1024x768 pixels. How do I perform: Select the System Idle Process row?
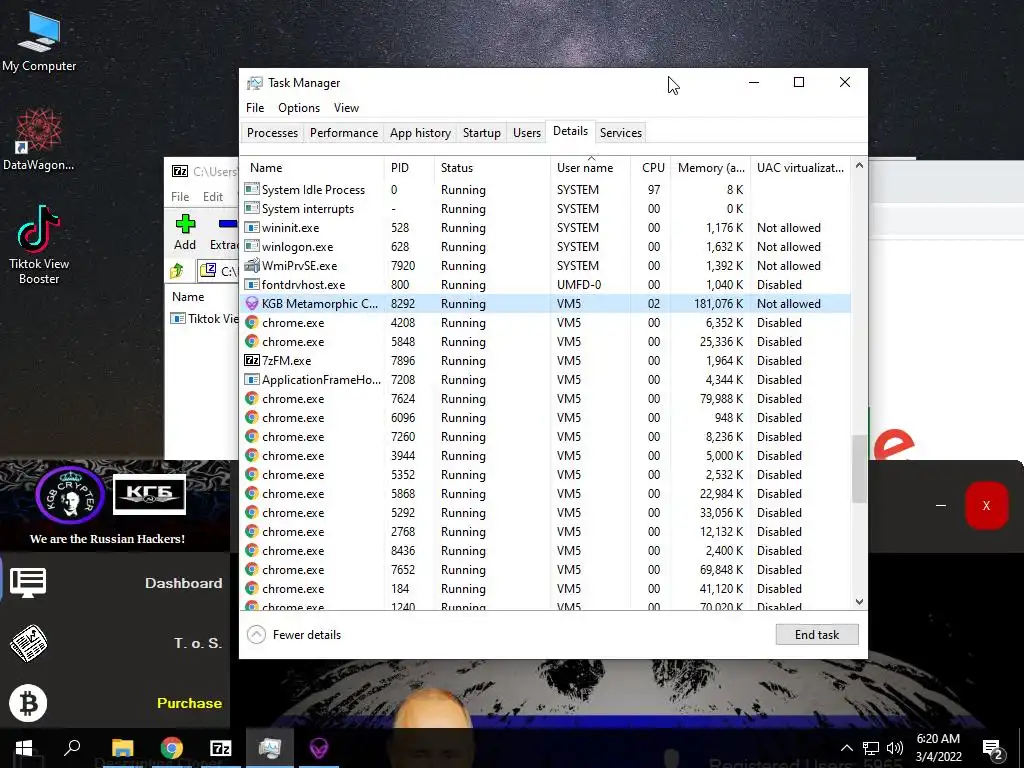coord(546,190)
